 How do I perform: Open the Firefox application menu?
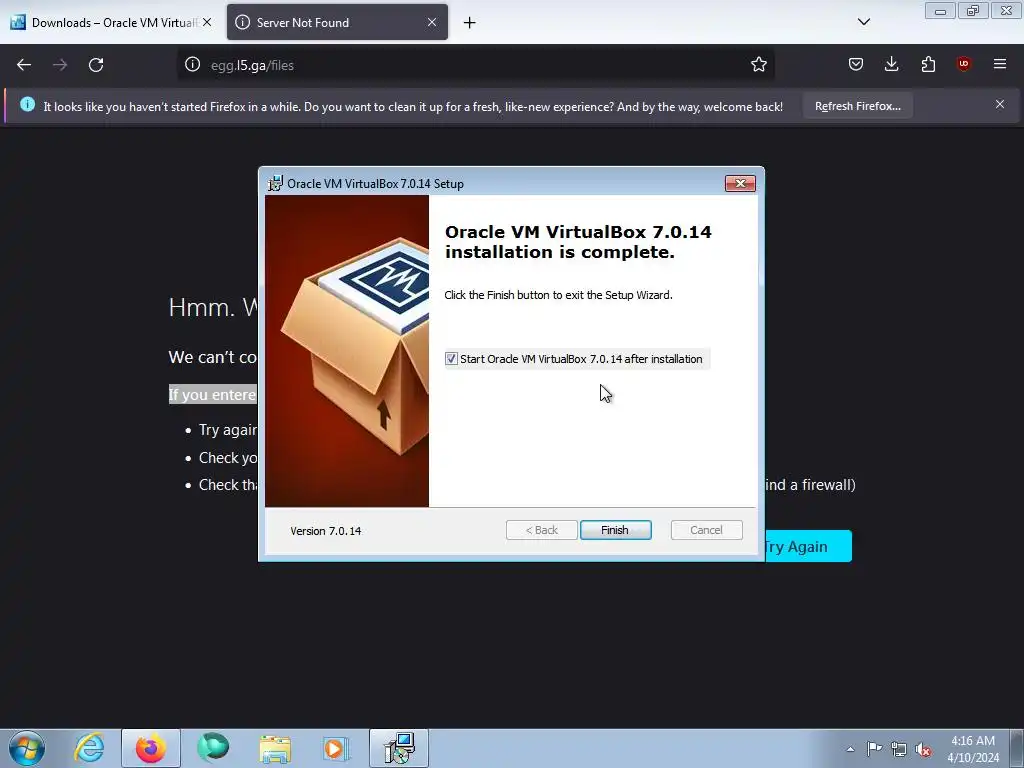[1000, 64]
